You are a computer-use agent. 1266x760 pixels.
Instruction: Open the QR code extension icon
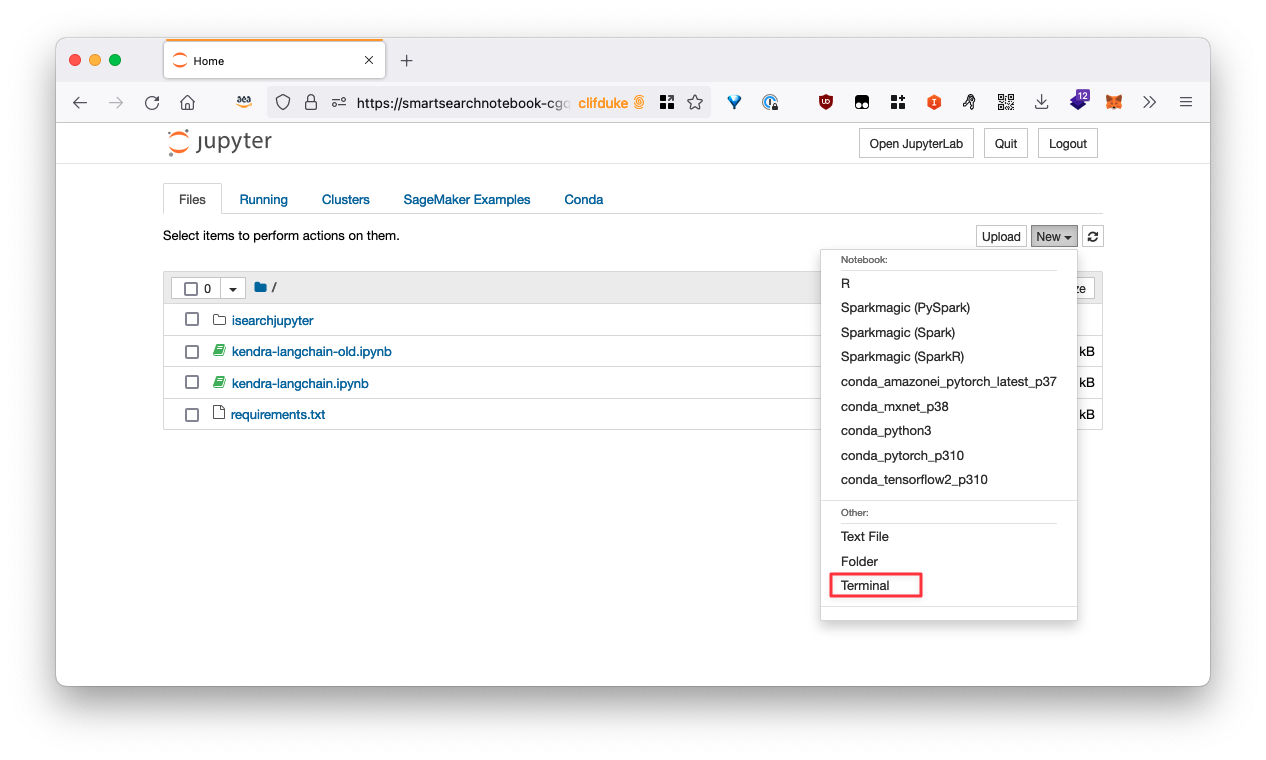point(1005,102)
